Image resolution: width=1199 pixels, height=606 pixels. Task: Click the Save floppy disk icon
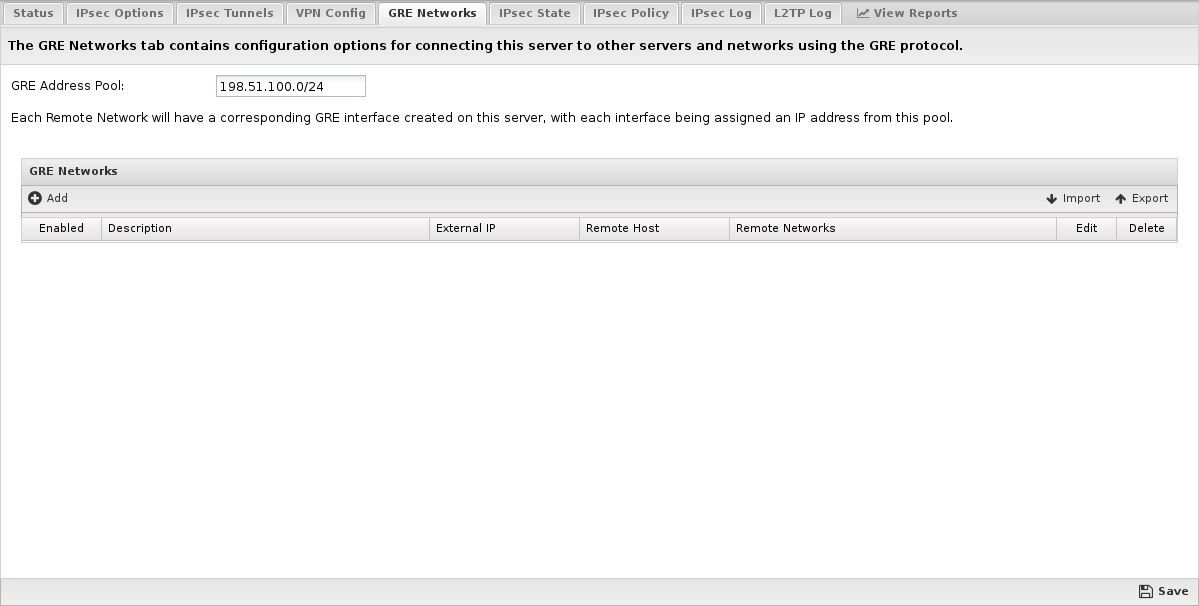1146,592
